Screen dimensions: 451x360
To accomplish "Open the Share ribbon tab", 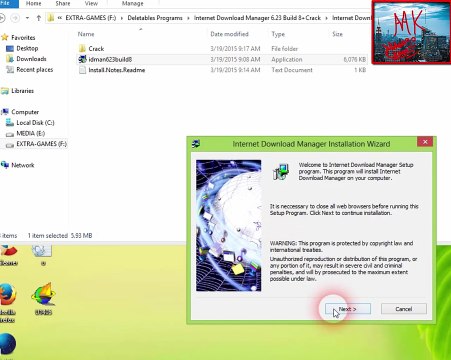I will coord(63,4).
